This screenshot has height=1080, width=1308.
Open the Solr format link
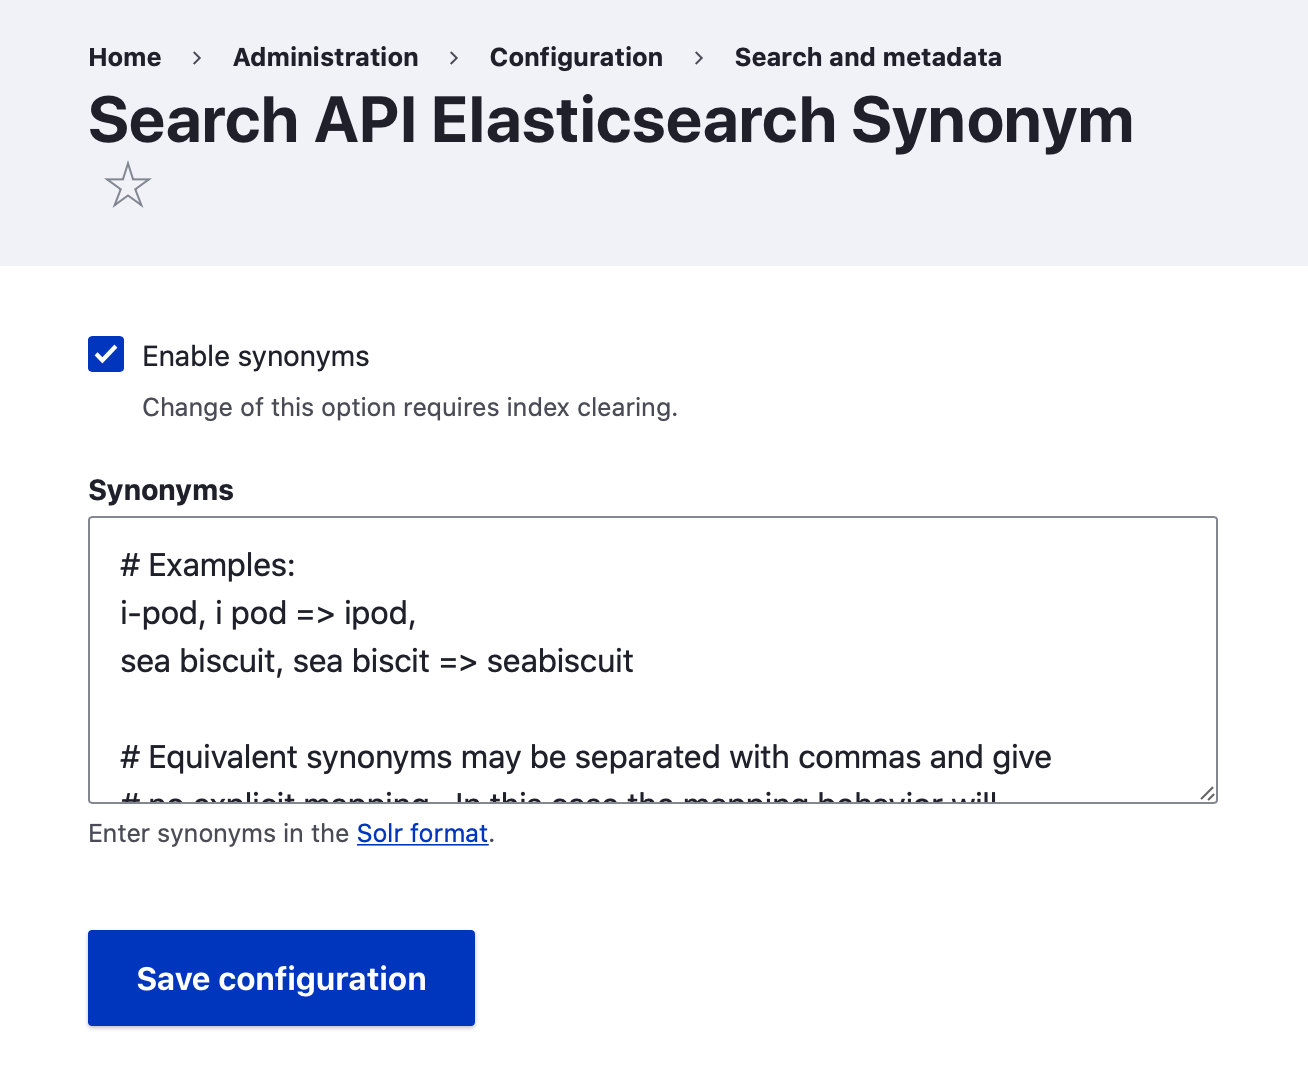tap(422, 833)
